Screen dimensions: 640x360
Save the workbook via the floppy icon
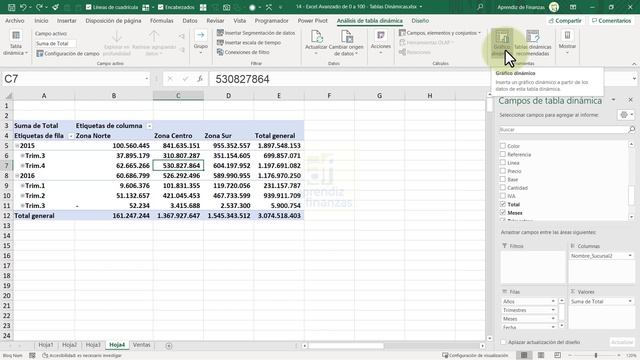click(11, 7)
